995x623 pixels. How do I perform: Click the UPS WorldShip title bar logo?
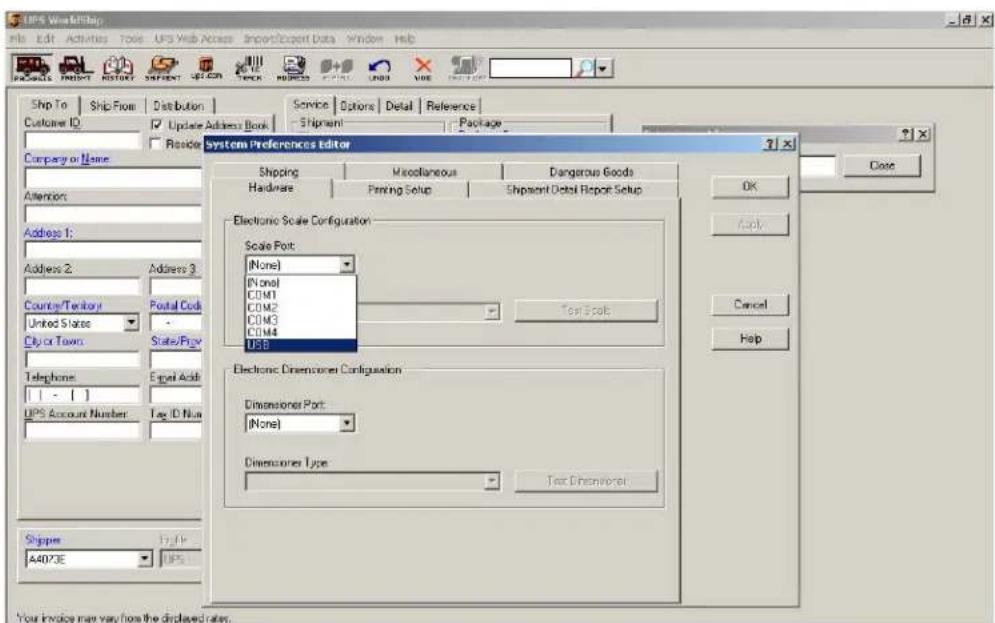pyautogui.click(x=14, y=20)
